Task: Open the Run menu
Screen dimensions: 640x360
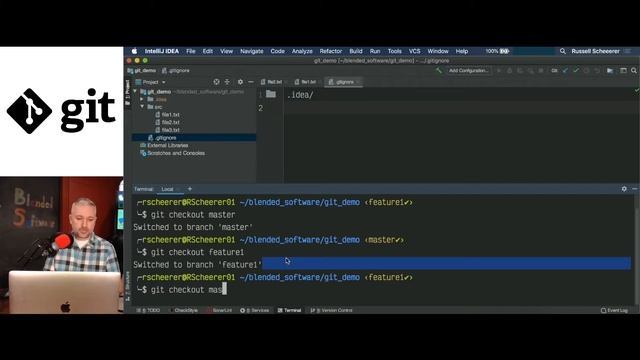Action: pos(375,51)
